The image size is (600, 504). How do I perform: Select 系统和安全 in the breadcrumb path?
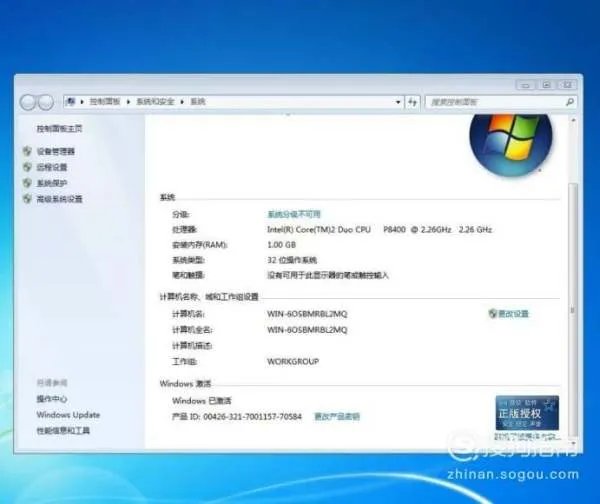155,101
